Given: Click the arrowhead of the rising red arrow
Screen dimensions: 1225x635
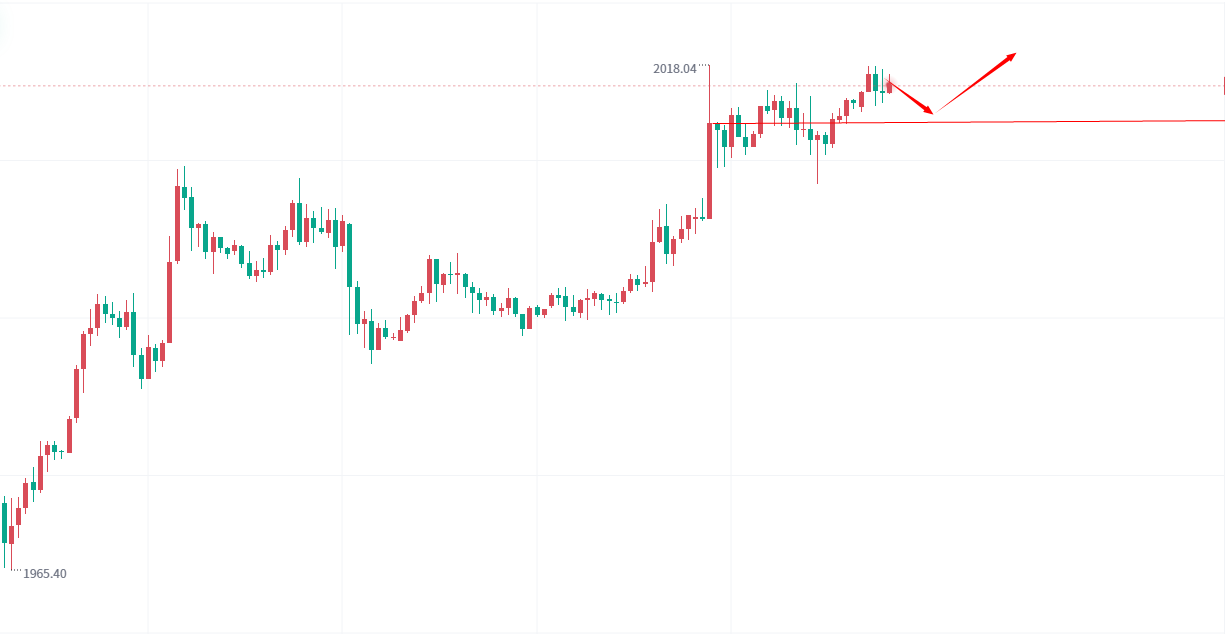Looking at the screenshot, I should point(1012,55).
